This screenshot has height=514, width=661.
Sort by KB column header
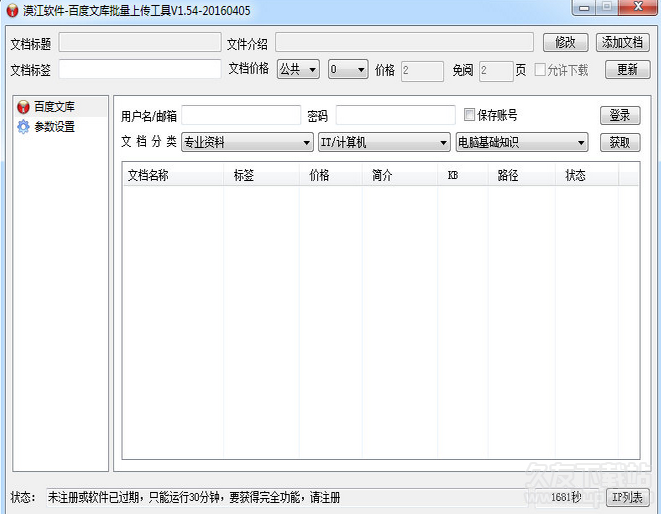coord(463,175)
